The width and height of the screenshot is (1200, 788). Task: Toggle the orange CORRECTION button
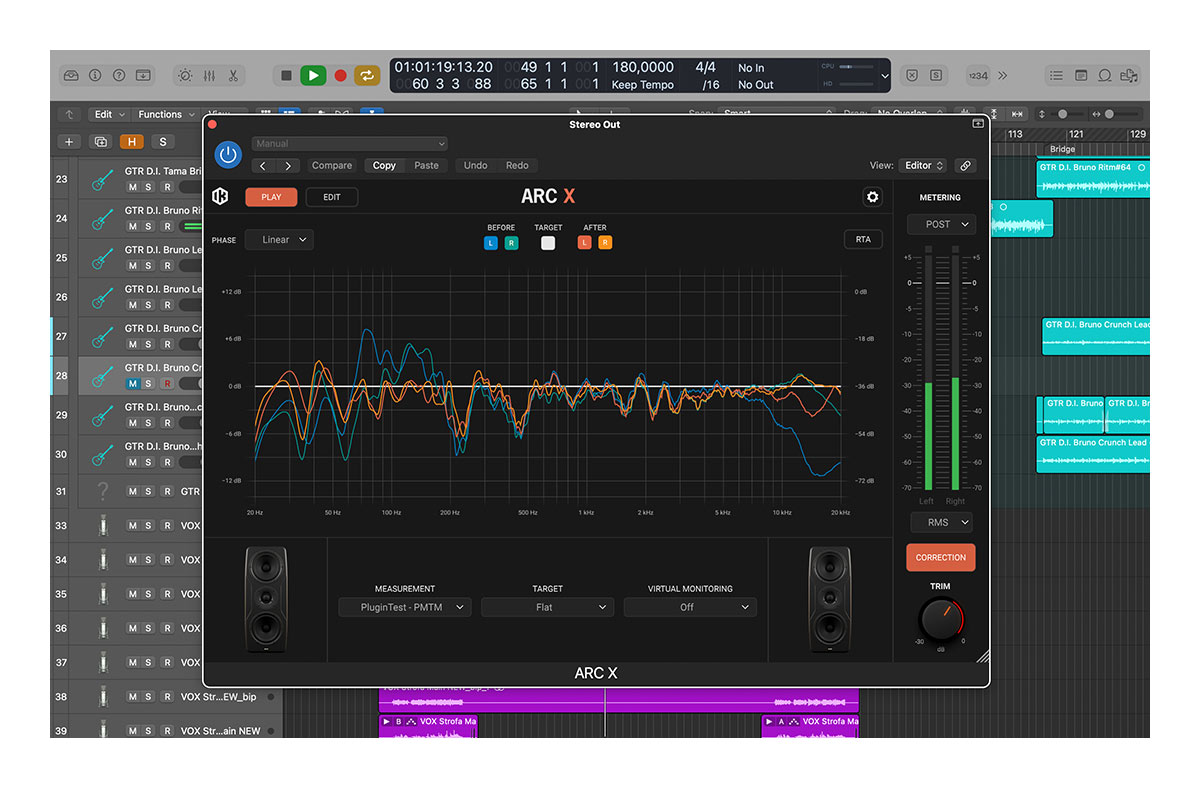pos(941,557)
